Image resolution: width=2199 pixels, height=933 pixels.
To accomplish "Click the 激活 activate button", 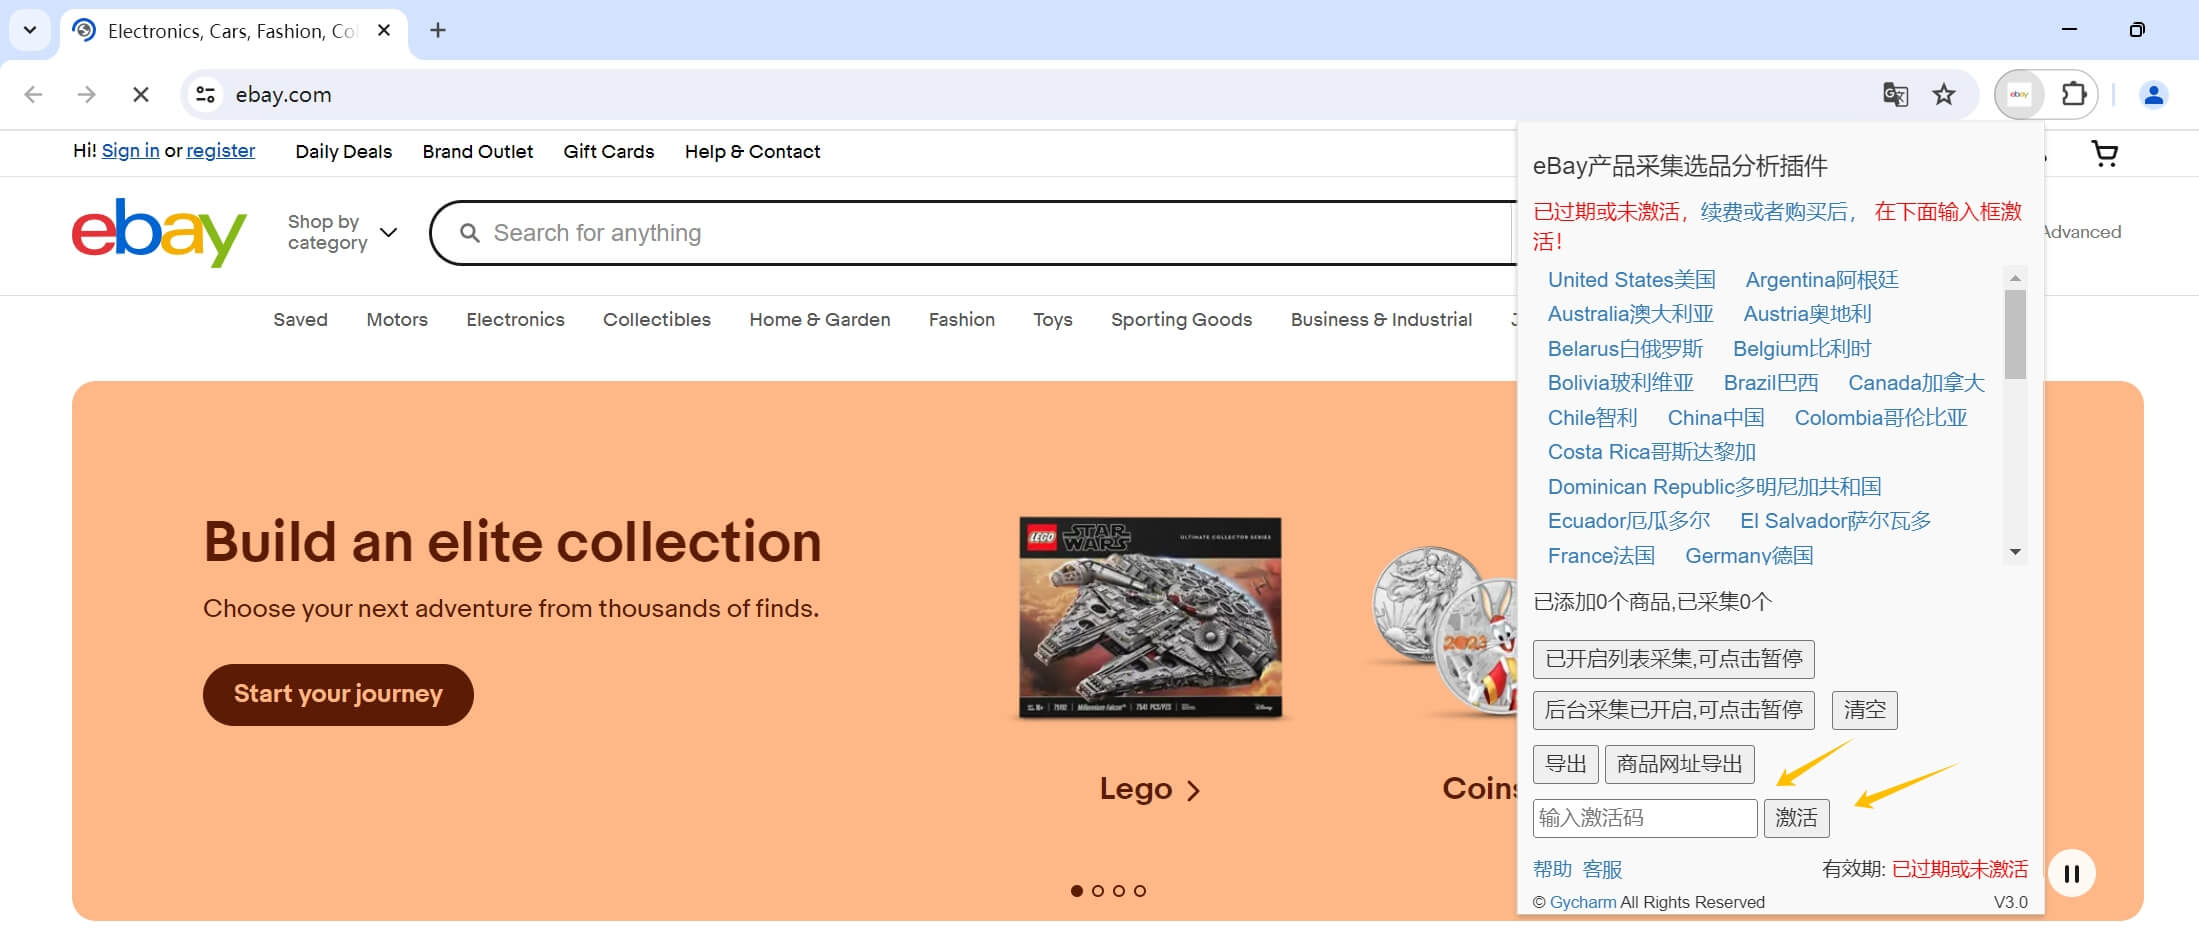I will pos(1796,818).
